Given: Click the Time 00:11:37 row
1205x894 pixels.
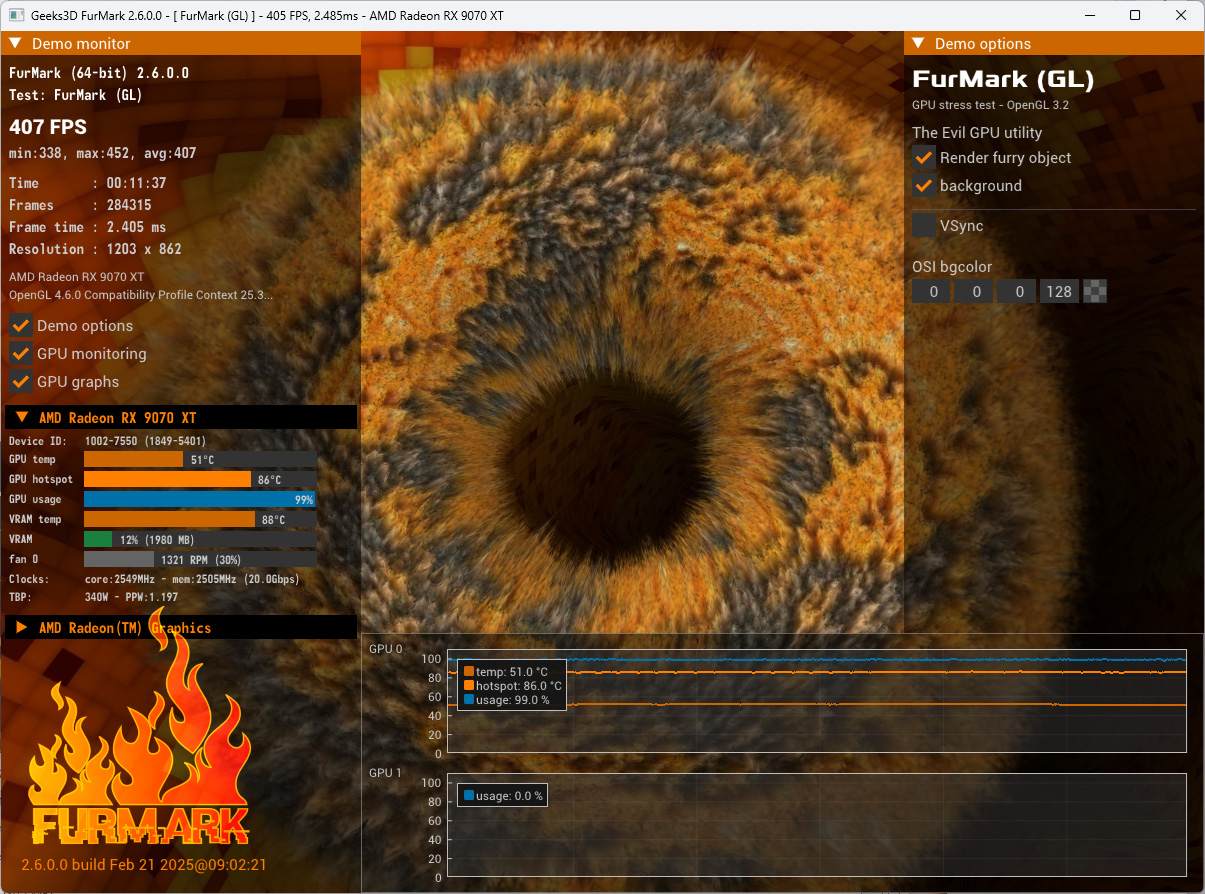Looking at the screenshot, I should pos(88,183).
